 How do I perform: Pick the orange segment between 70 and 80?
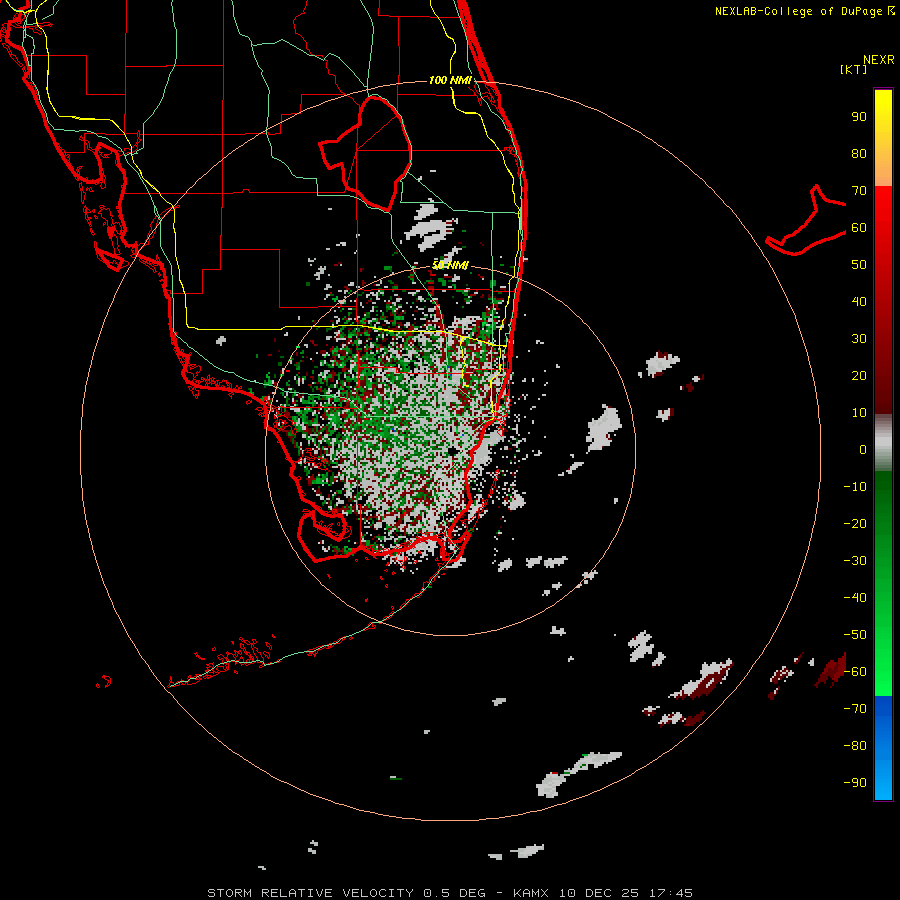pos(883,170)
